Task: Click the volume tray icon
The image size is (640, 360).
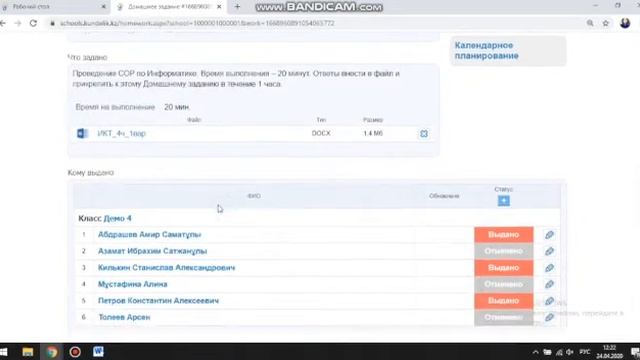Action: (570, 352)
